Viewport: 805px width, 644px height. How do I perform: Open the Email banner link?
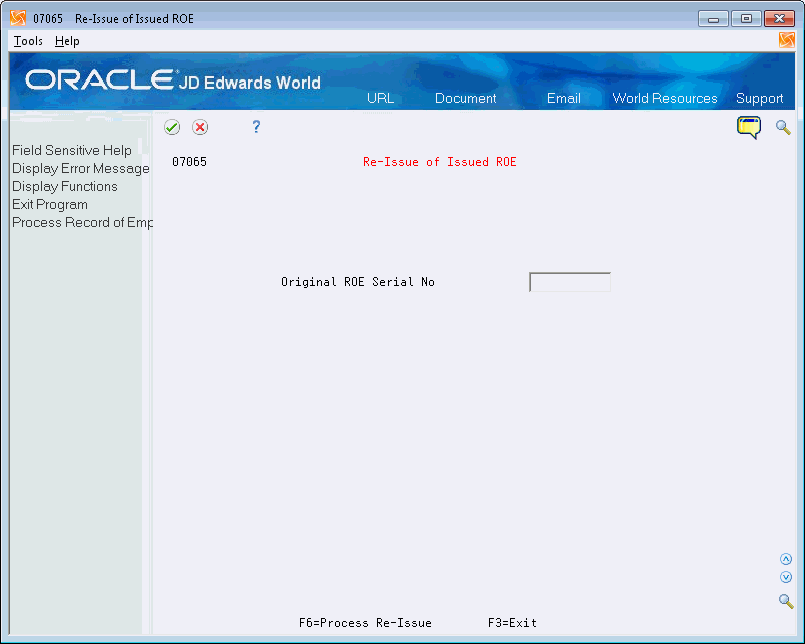(x=564, y=98)
